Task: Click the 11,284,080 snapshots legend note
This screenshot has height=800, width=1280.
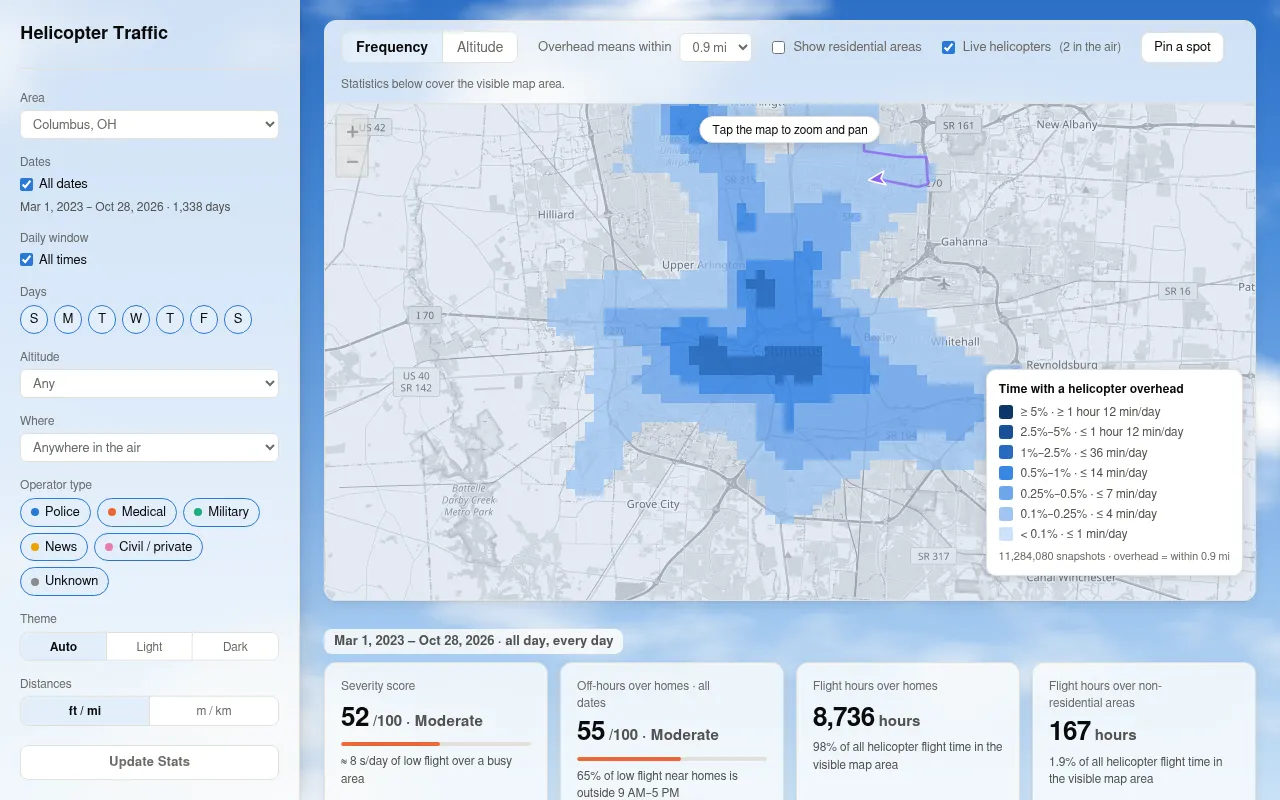Action: [1114, 556]
